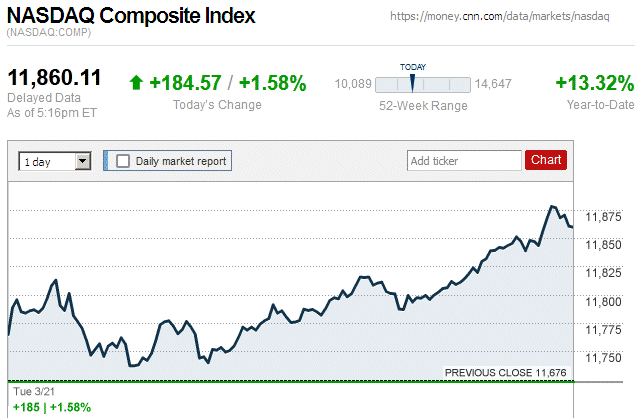Click the PREVIOUS CLOSE 11,676 label

tap(506, 372)
